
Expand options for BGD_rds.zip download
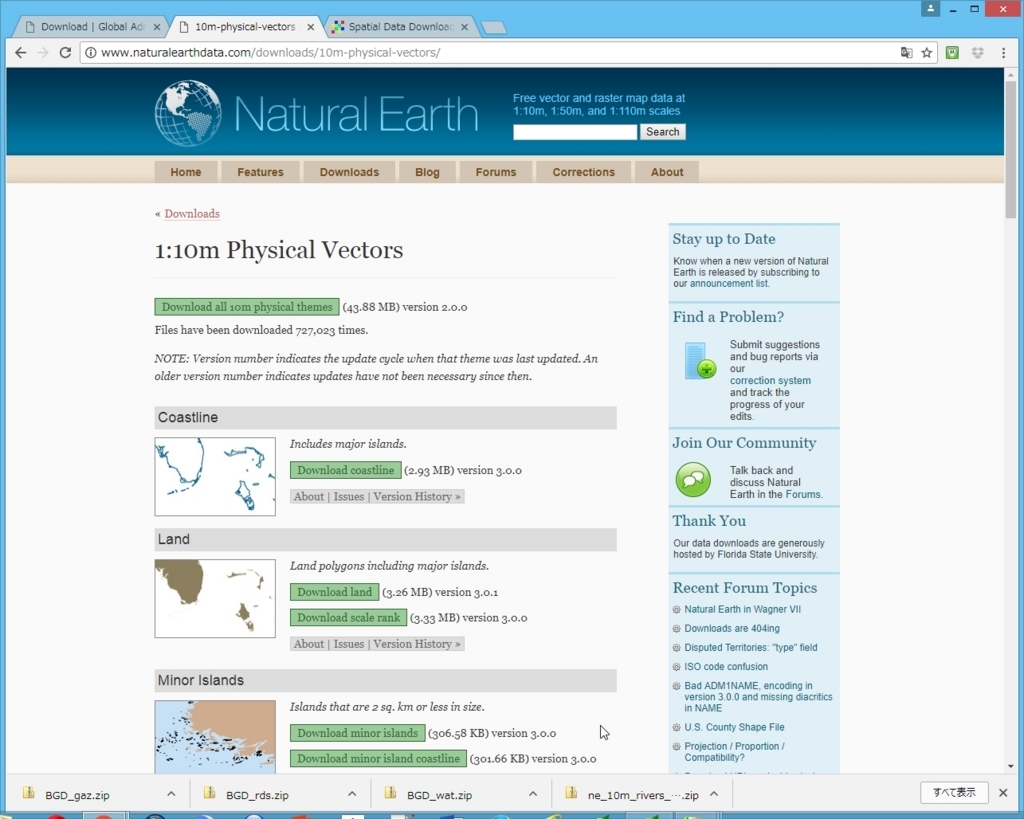(352, 794)
